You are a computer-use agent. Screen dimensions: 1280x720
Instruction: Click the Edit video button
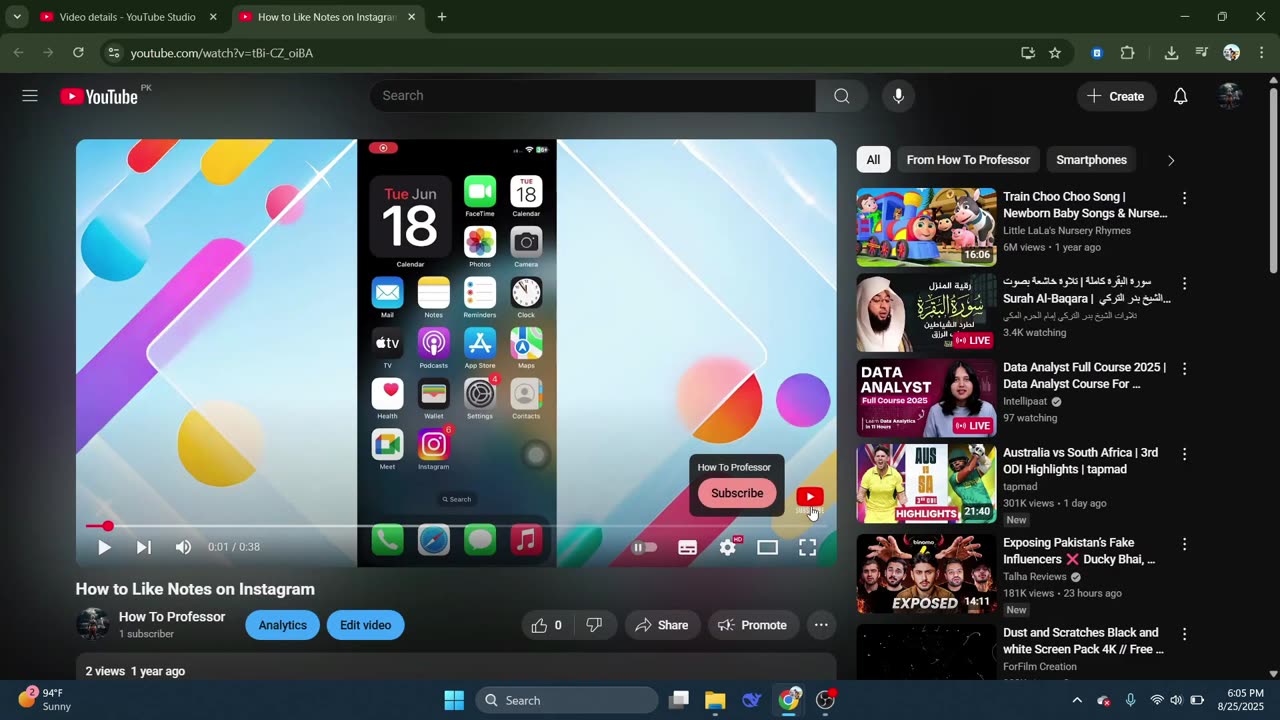(365, 625)
